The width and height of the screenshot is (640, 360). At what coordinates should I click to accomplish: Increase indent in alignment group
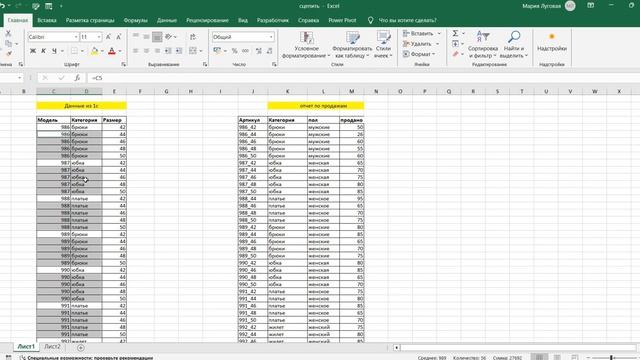click(x=179, y=51)
